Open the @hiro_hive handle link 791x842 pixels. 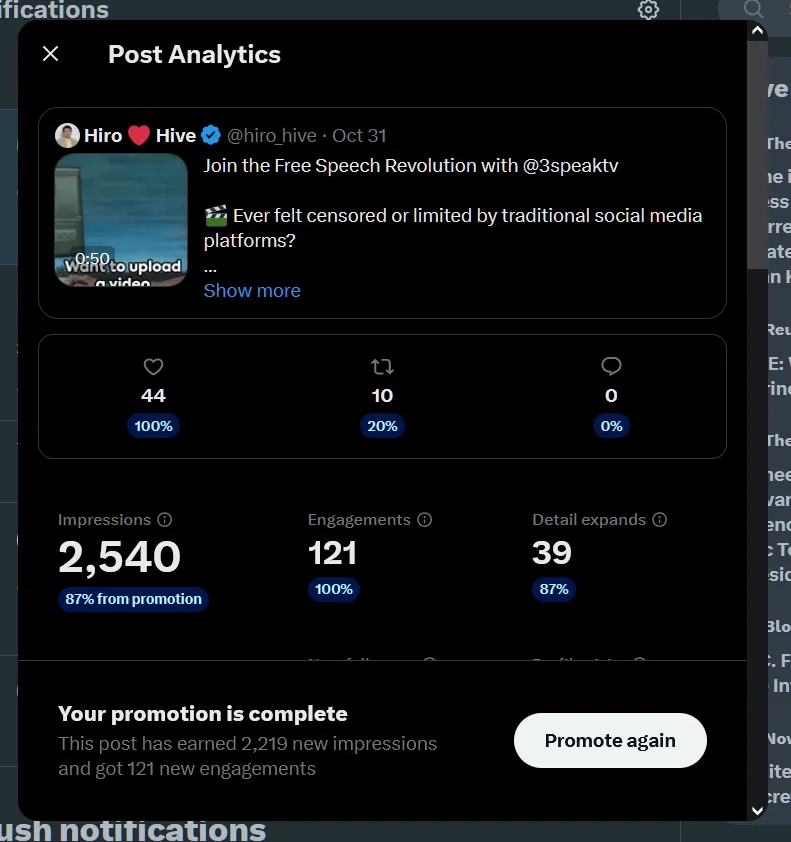click(x=272, y=135)
